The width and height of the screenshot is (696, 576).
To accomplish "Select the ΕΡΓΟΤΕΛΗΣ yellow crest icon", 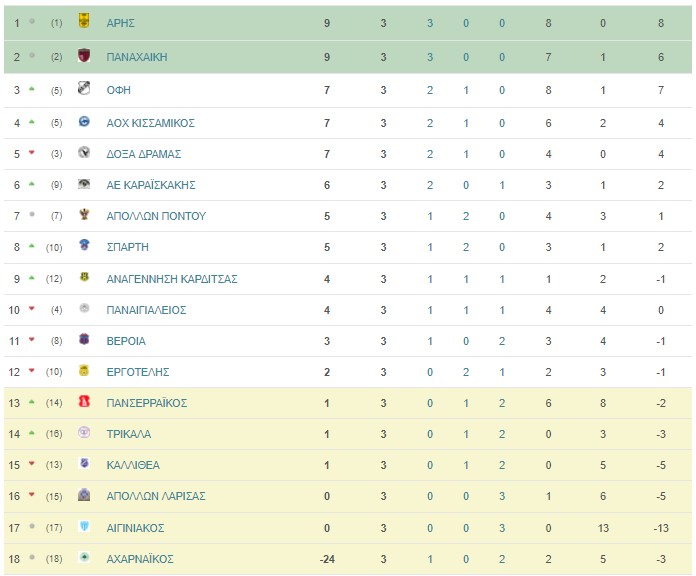I will pos(84,370).
